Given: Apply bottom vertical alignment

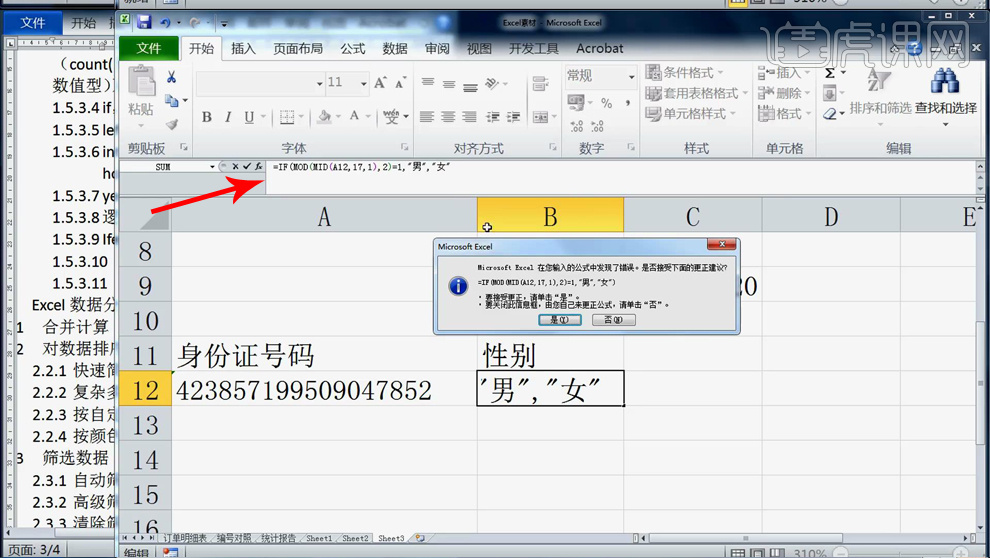Looking at the screenshot, I should point(470,86).
